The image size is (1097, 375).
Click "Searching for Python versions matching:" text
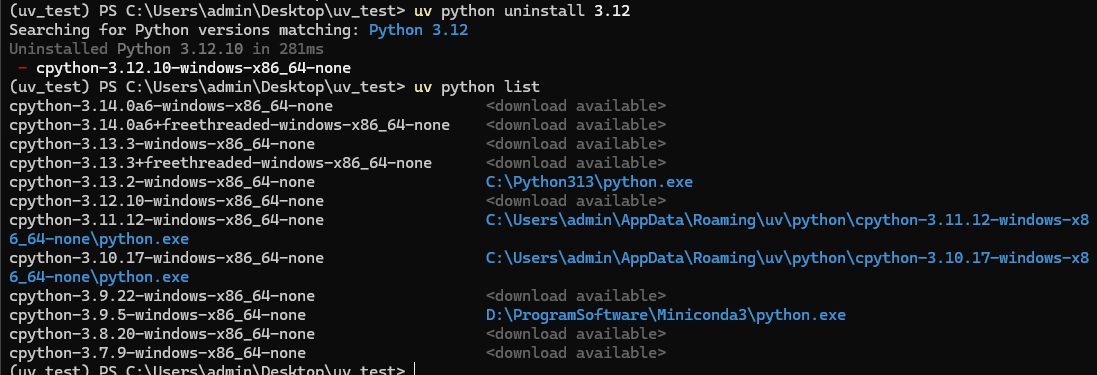click(x=185, y=31)
